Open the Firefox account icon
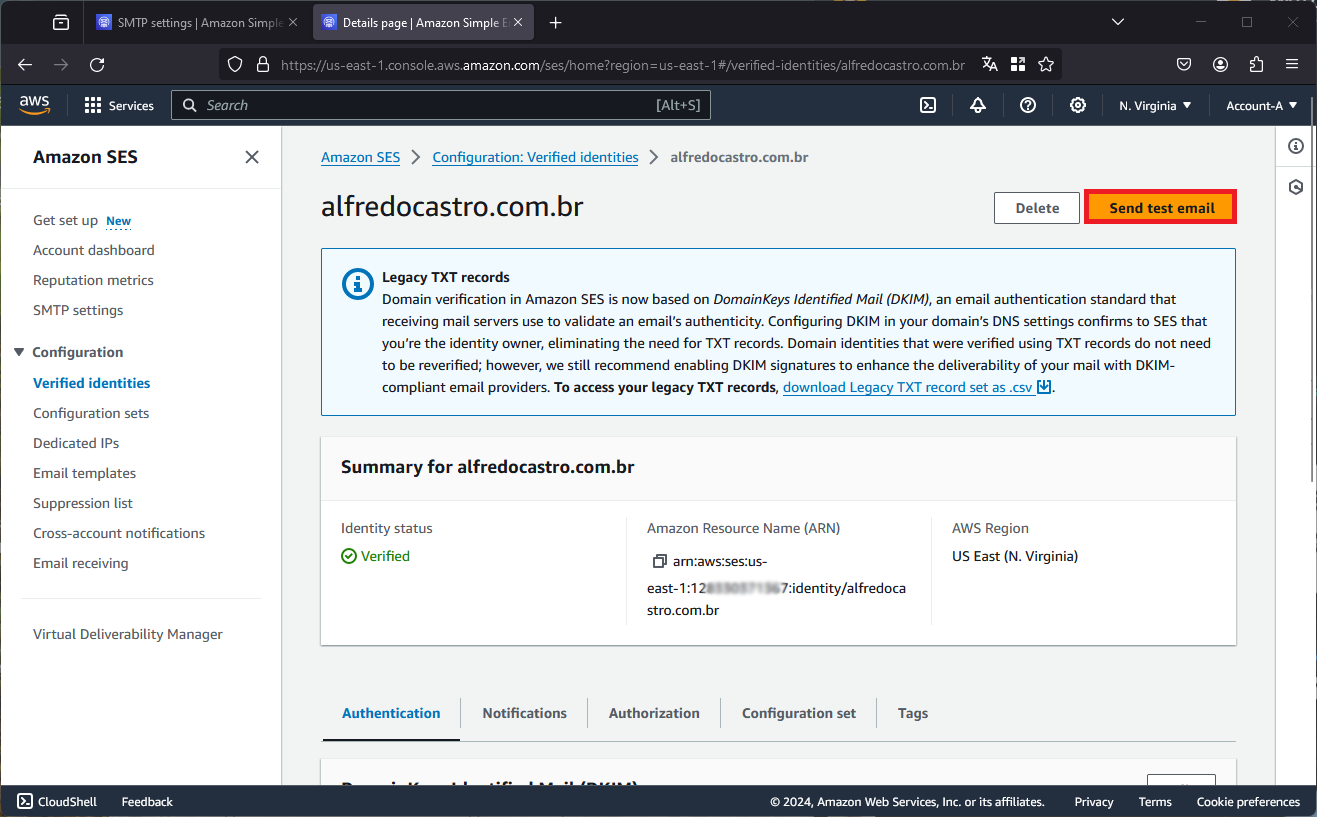 (x=1220, y=64)
